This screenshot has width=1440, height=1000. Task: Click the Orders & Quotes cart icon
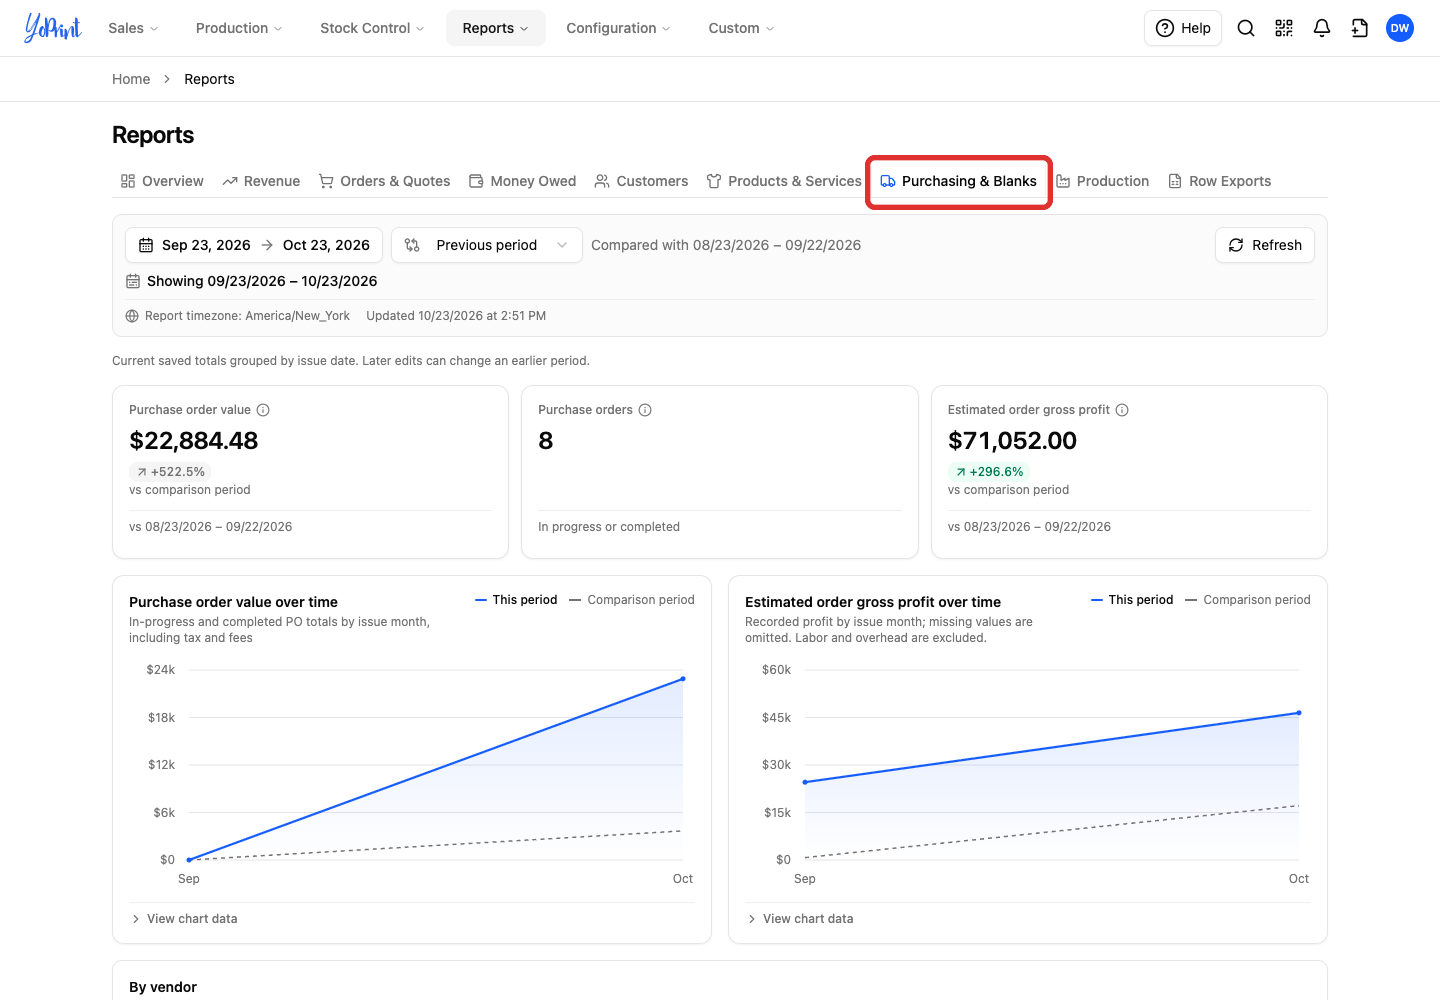(x=326, y=181)
